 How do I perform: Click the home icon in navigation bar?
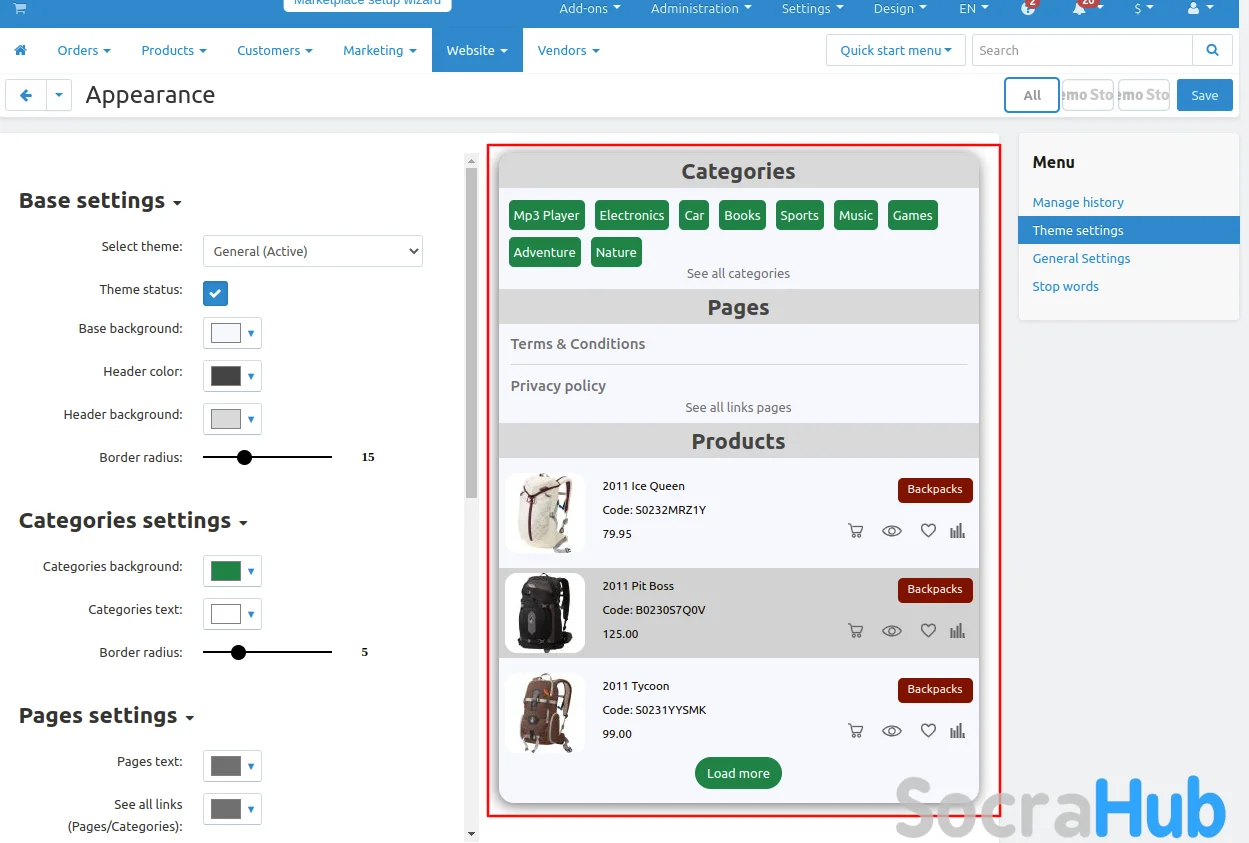point(20,50)
